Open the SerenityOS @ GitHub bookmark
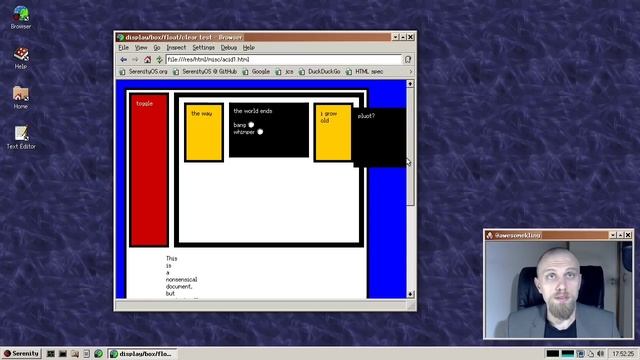 coord(205,72)
